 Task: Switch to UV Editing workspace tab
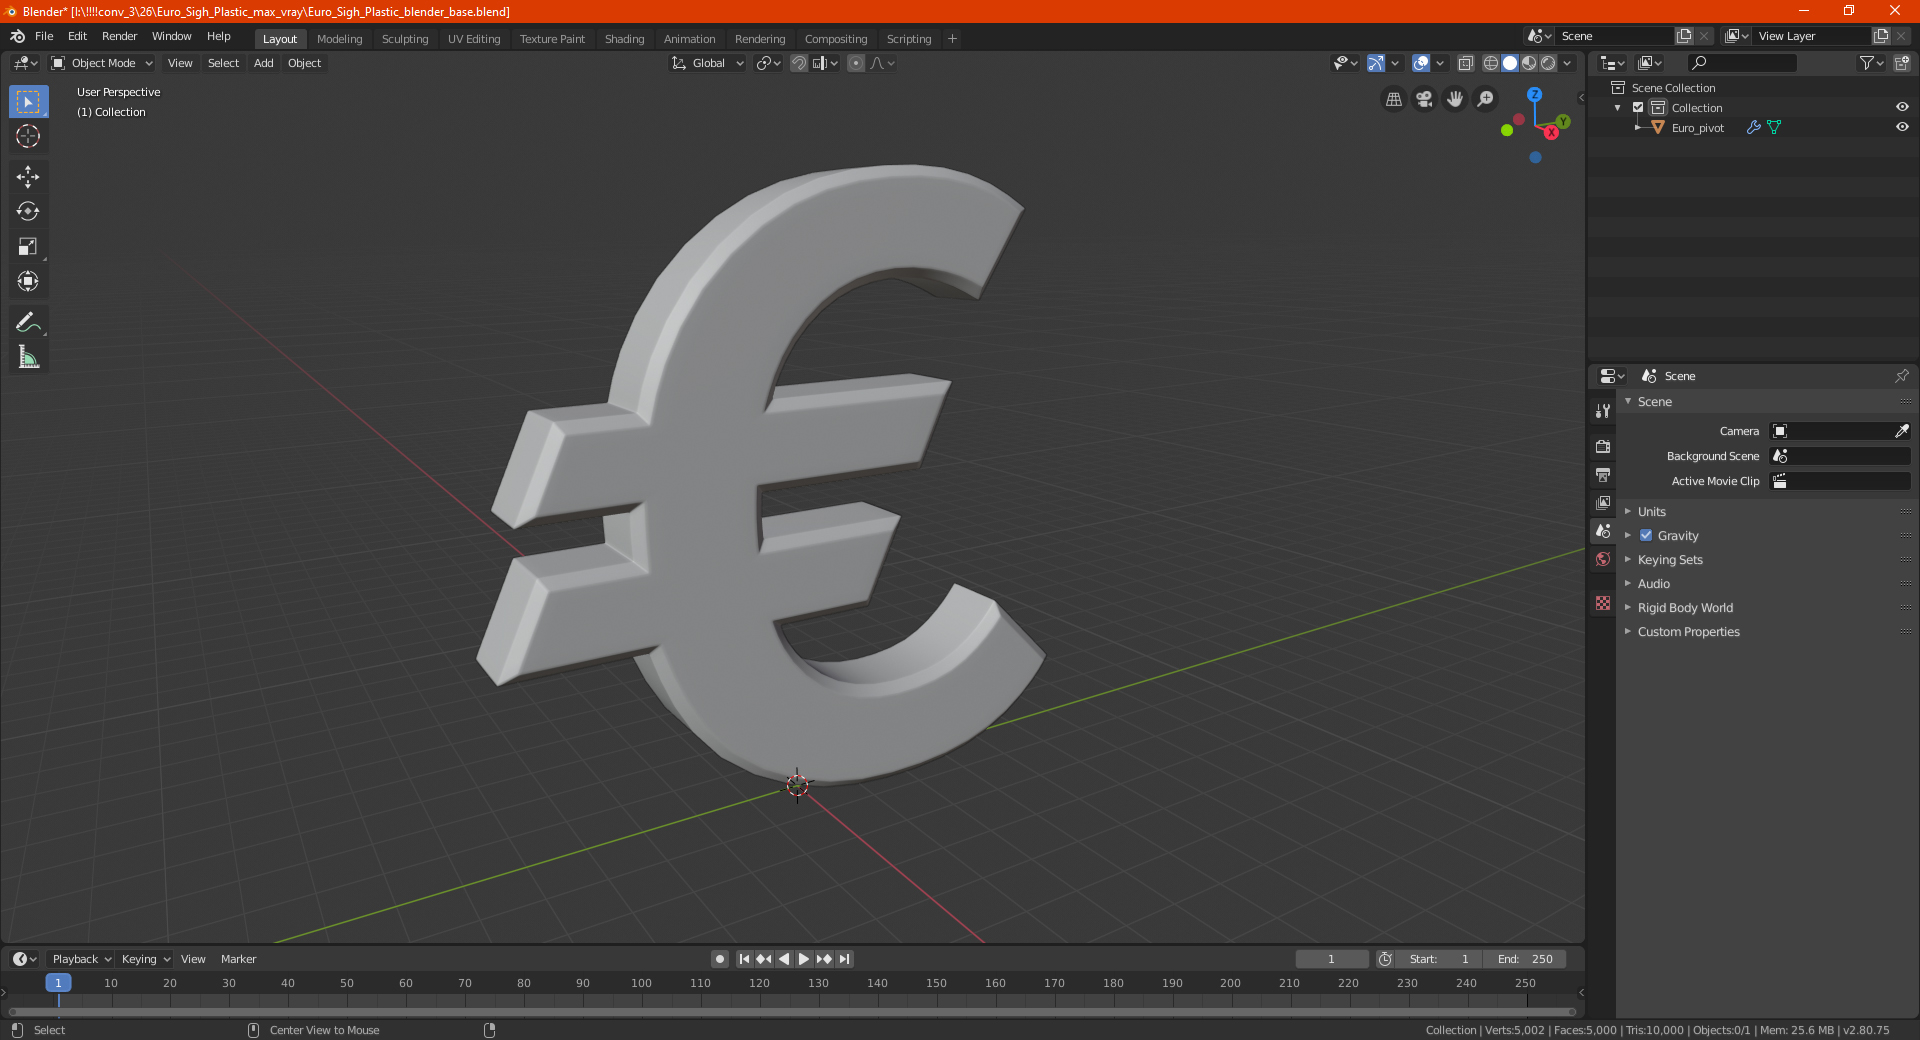[474, 39]
